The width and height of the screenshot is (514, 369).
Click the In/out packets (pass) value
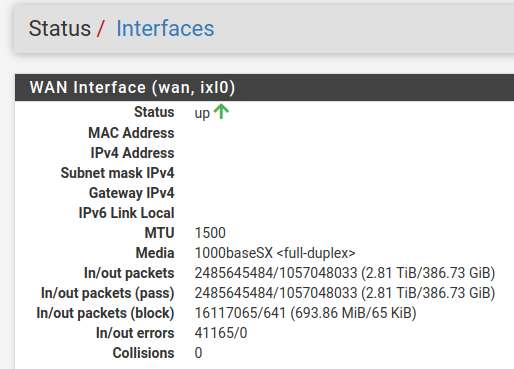[345, 293]
